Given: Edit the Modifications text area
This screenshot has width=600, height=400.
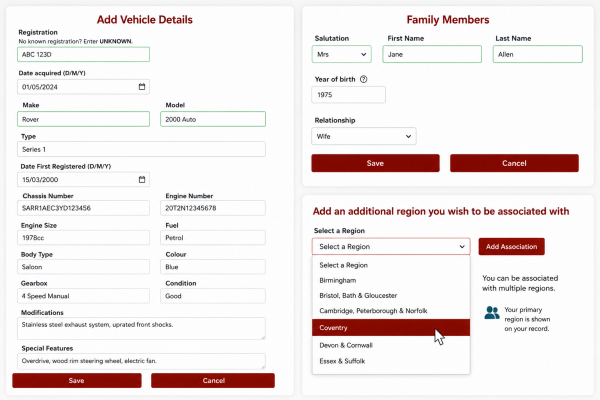Looking at the screenshot, I should (x=141, y=328).
